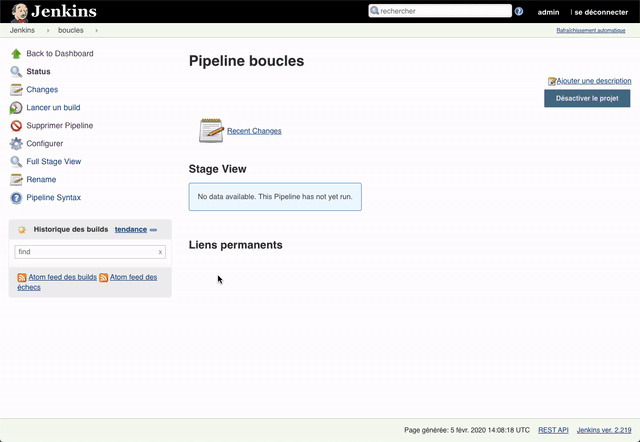Open the Ajouter une description link

pos(594,81)
